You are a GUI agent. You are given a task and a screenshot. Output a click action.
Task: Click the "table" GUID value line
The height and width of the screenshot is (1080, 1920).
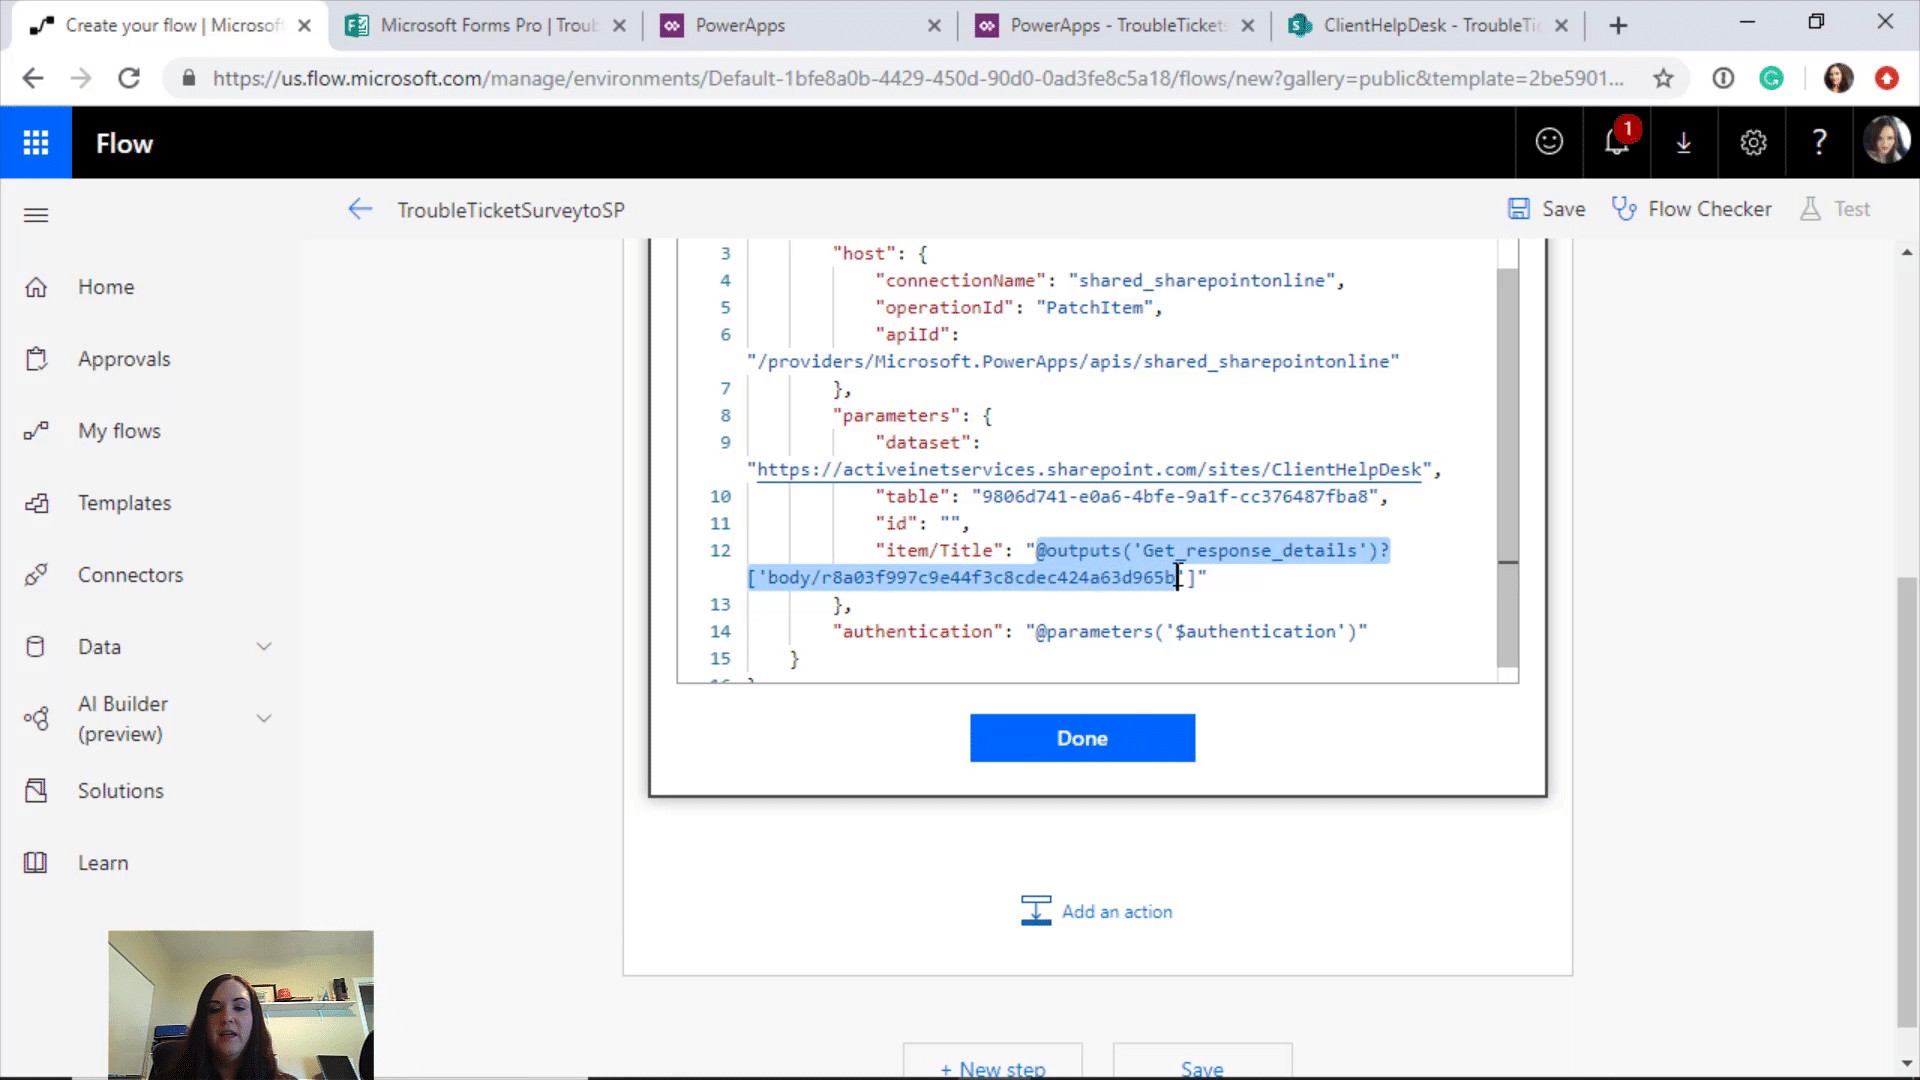pyautogui.click(x=1131, y=497)
